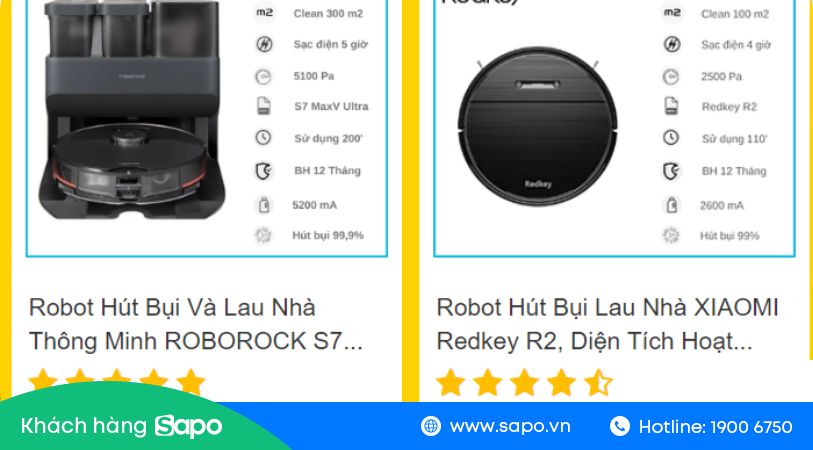Click the battery icon next to 5200 mA

pyautogui.click(x=264, y=205)
